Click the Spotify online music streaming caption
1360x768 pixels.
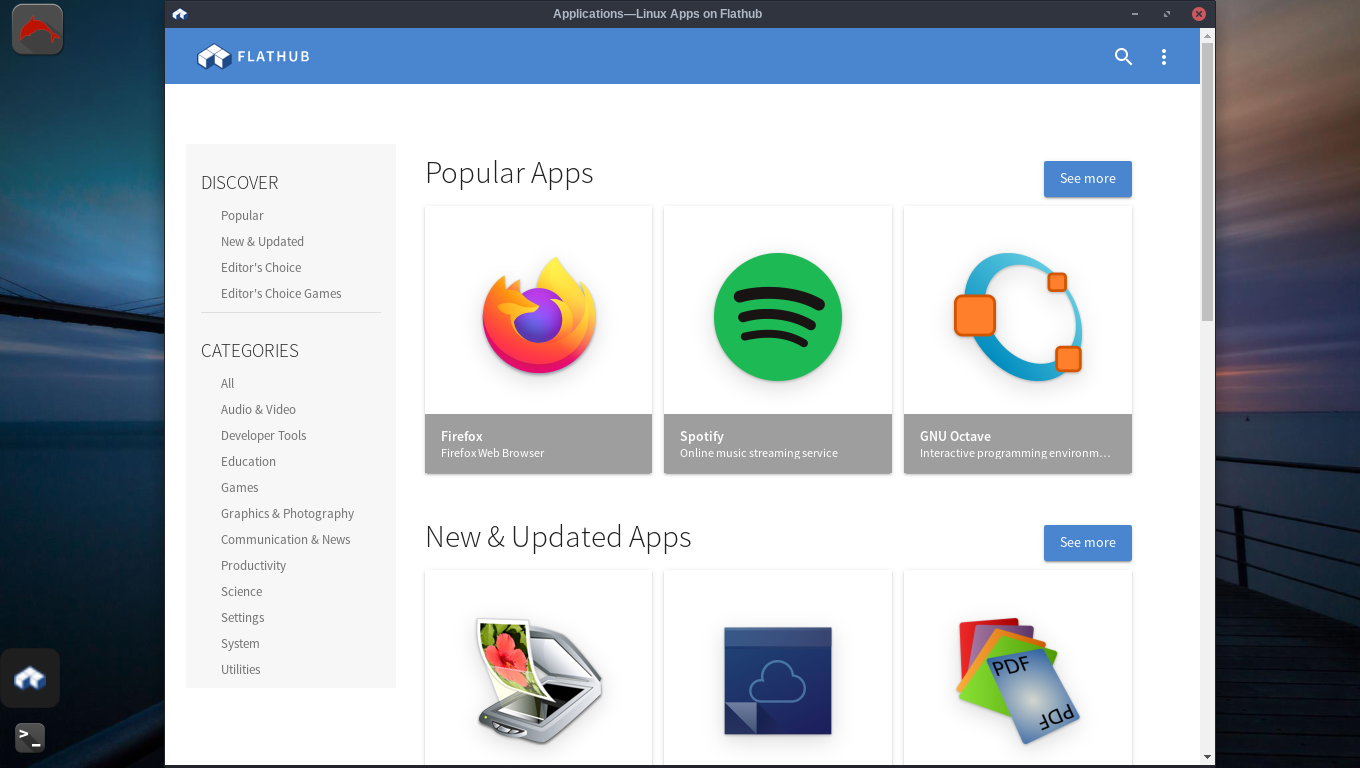[759, 453]
